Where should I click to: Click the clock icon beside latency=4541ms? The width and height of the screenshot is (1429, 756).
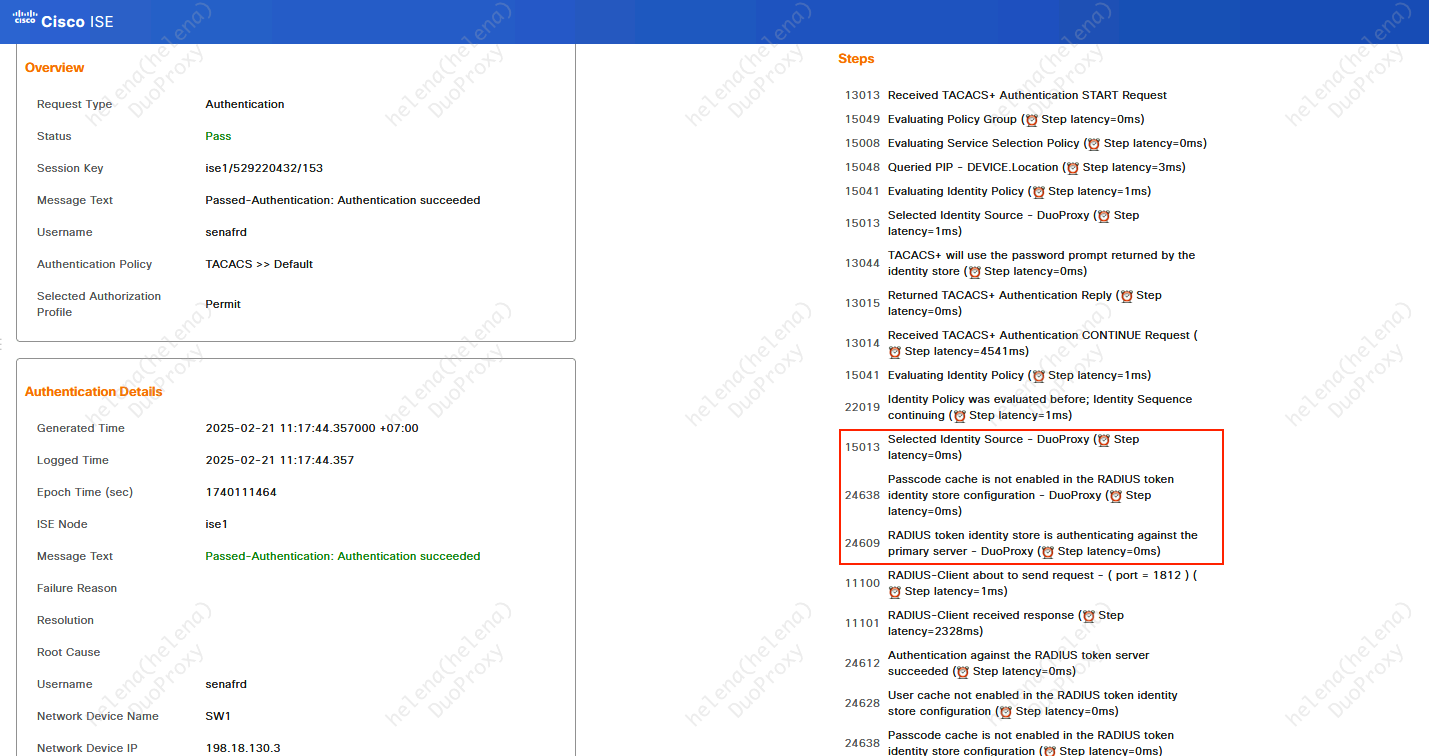click(895, 352)
